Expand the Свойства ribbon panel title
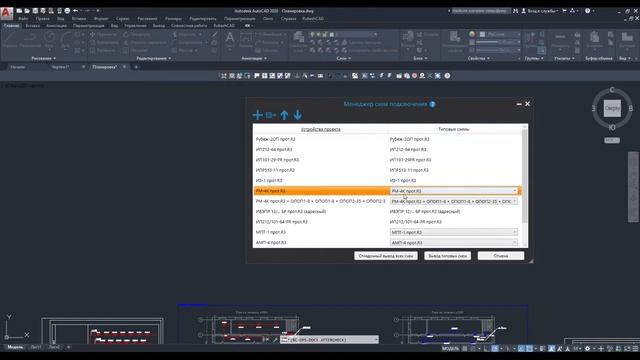Image resolution: width=640 pixels, height=360 pixels. pos(478,58)
